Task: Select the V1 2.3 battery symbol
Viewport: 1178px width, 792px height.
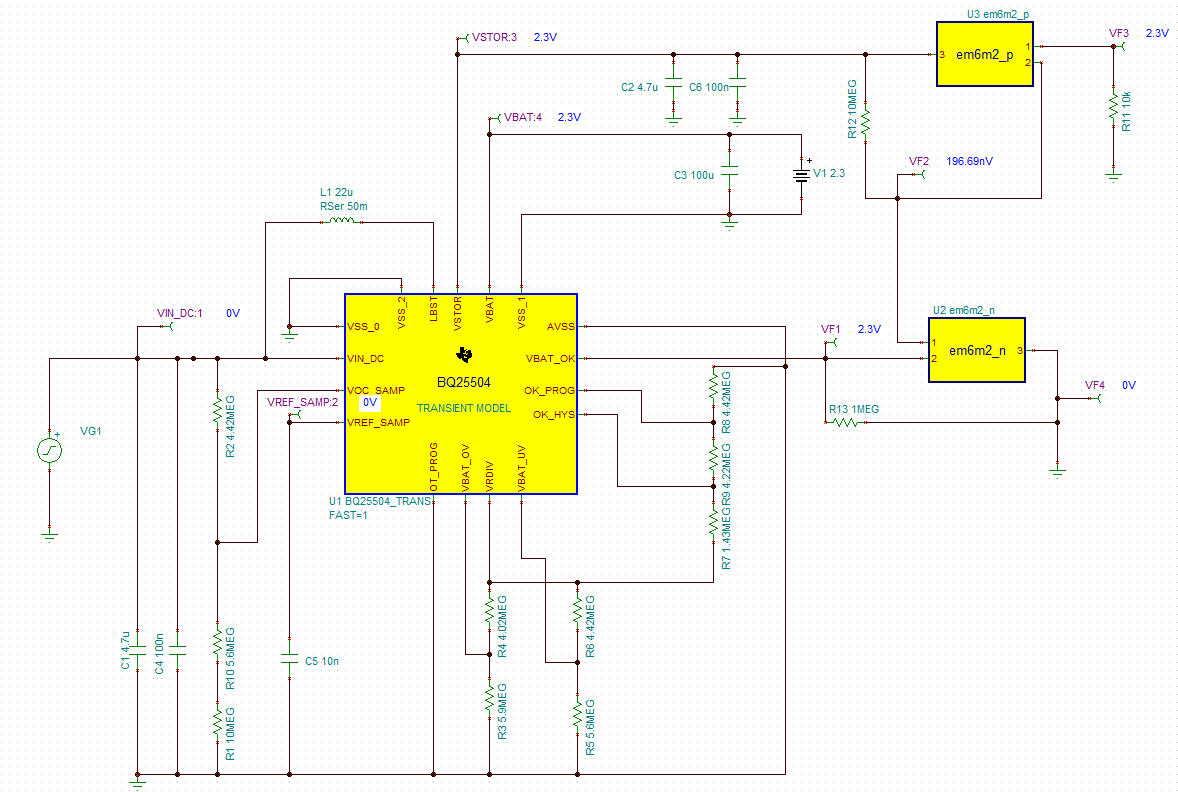Action: click(x=802, y=175)
